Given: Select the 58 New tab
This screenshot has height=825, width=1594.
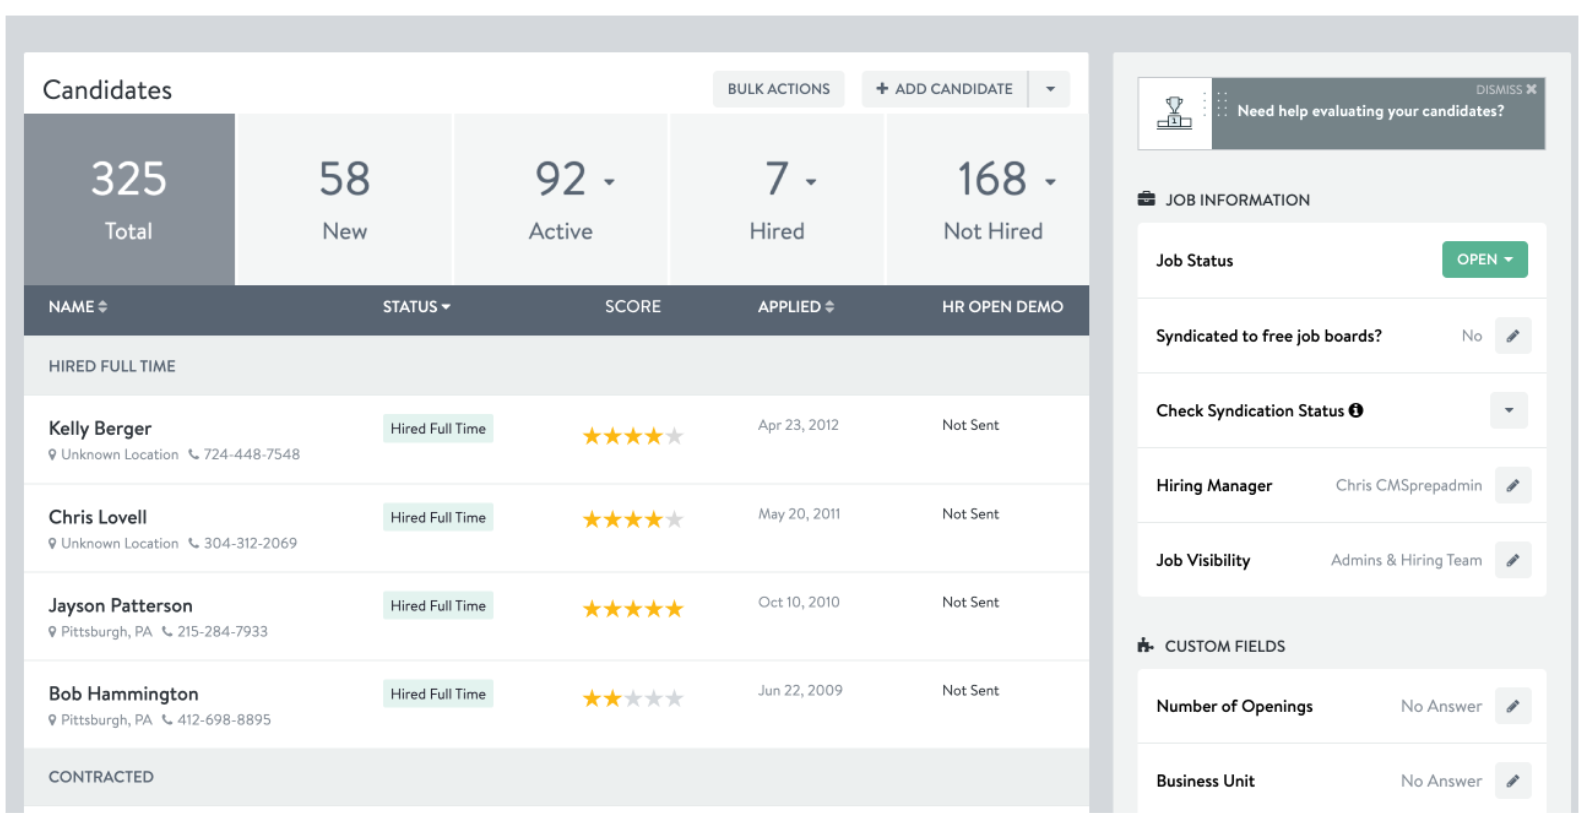Looking at the screenshot, I should [345, 200].
